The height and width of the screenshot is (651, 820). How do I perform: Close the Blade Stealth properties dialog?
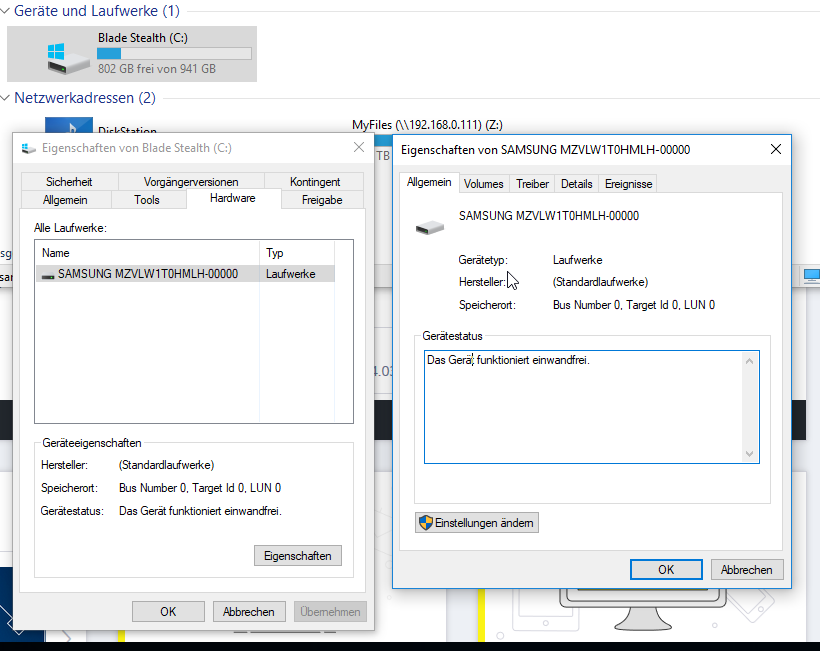tap(359, 147)
